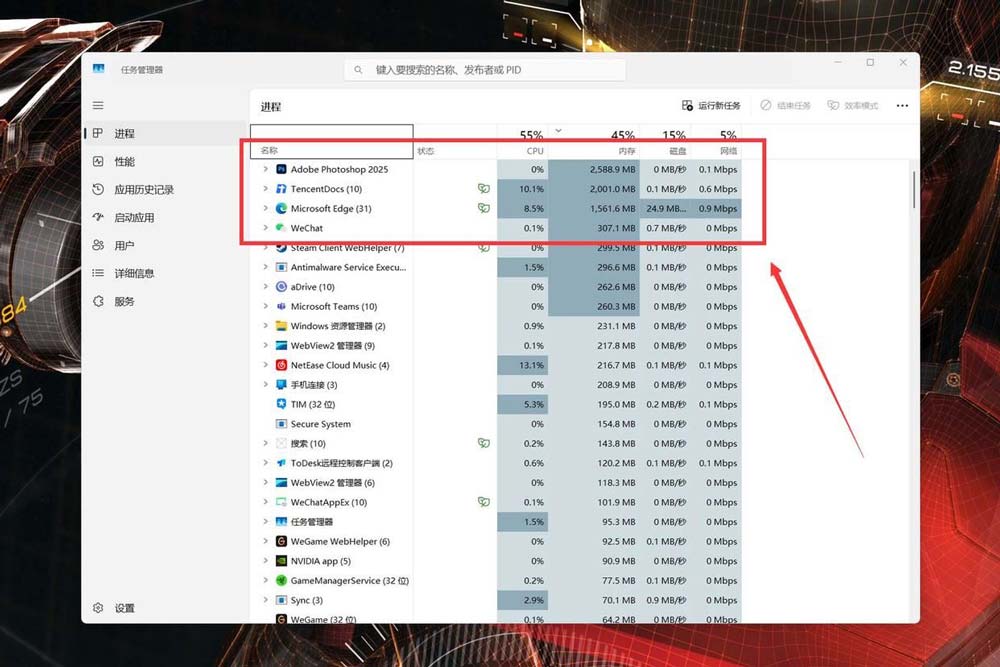Screen dimensions: 1000x667
Task: Open the 应用历史记录 page
Action: (x=165, y=189)
